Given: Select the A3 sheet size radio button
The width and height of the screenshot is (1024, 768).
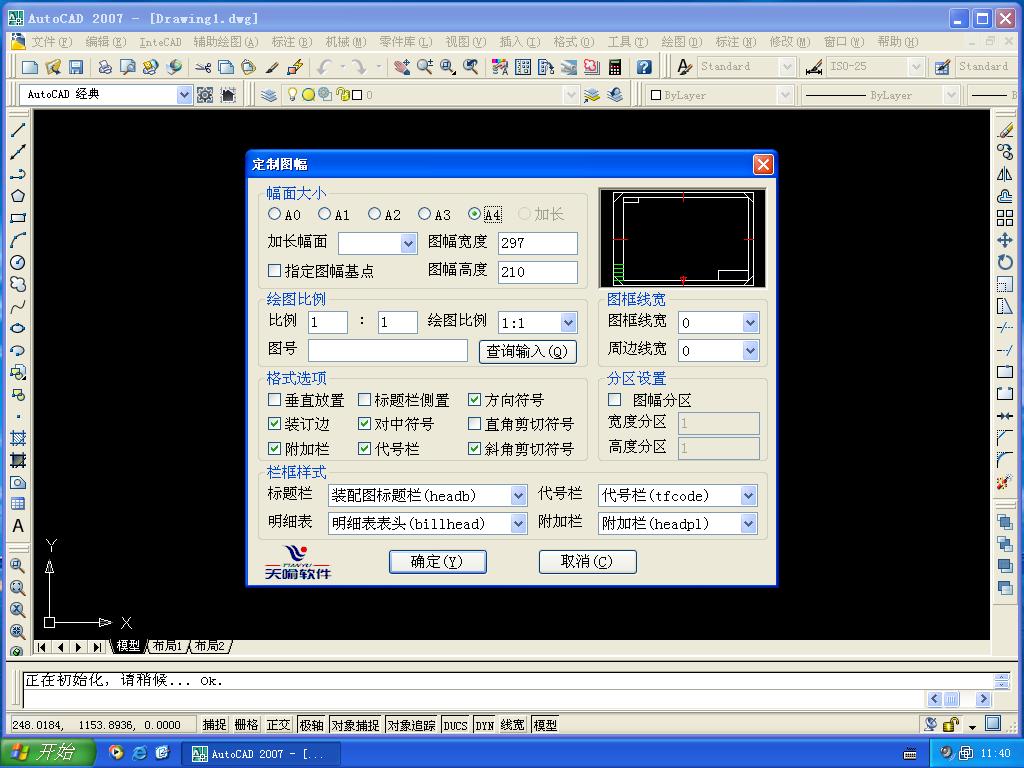Looking at the screenshot, I should 424,214.
